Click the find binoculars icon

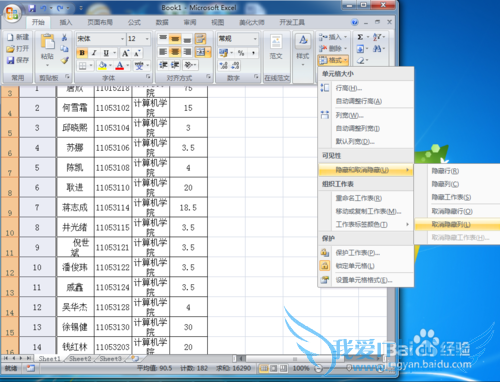[377, 49]
